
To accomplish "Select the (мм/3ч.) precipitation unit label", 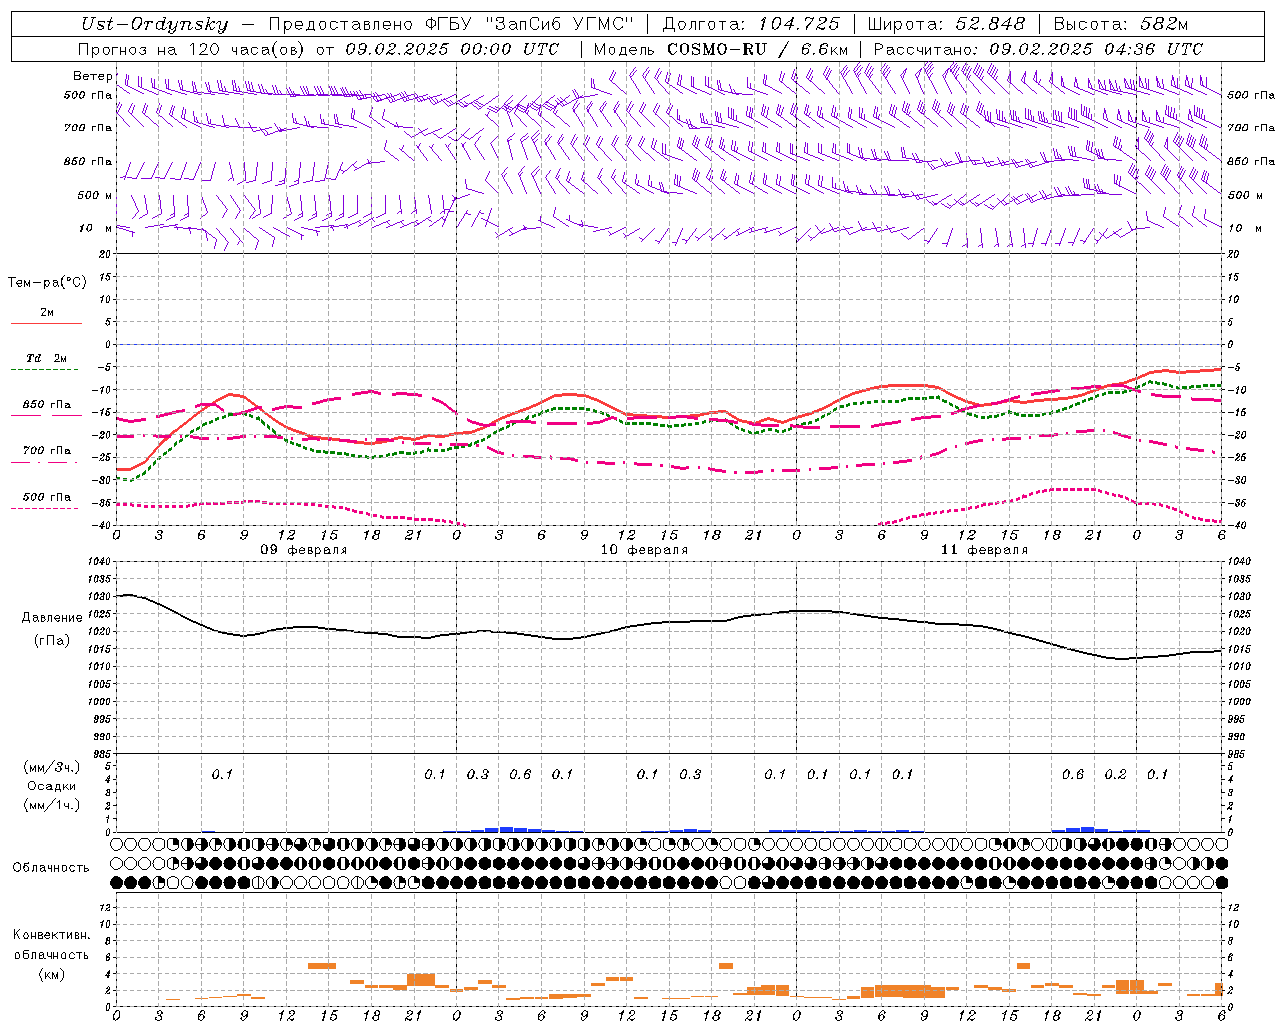I will [52, 767].
